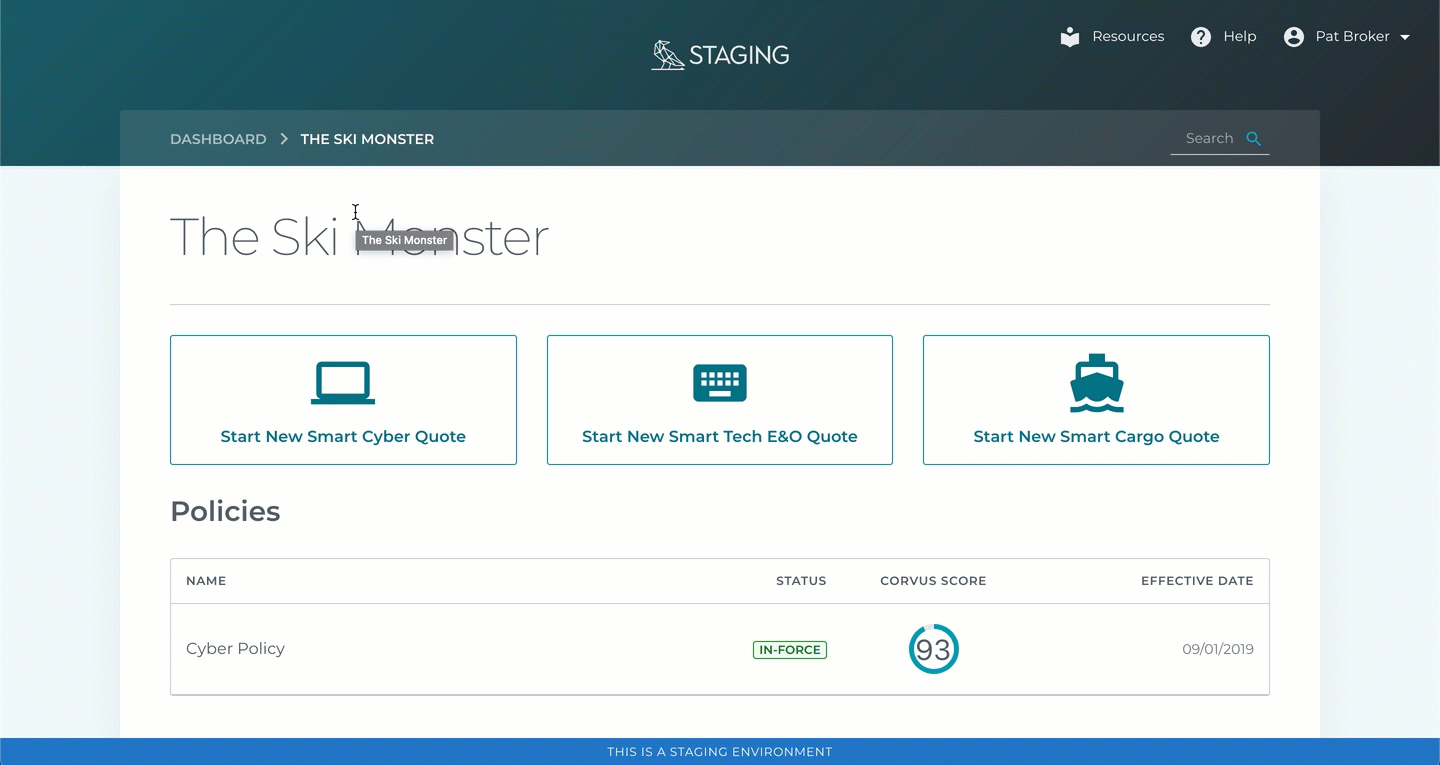
Task: Click the STATUS column header
Action: (801, 581)
